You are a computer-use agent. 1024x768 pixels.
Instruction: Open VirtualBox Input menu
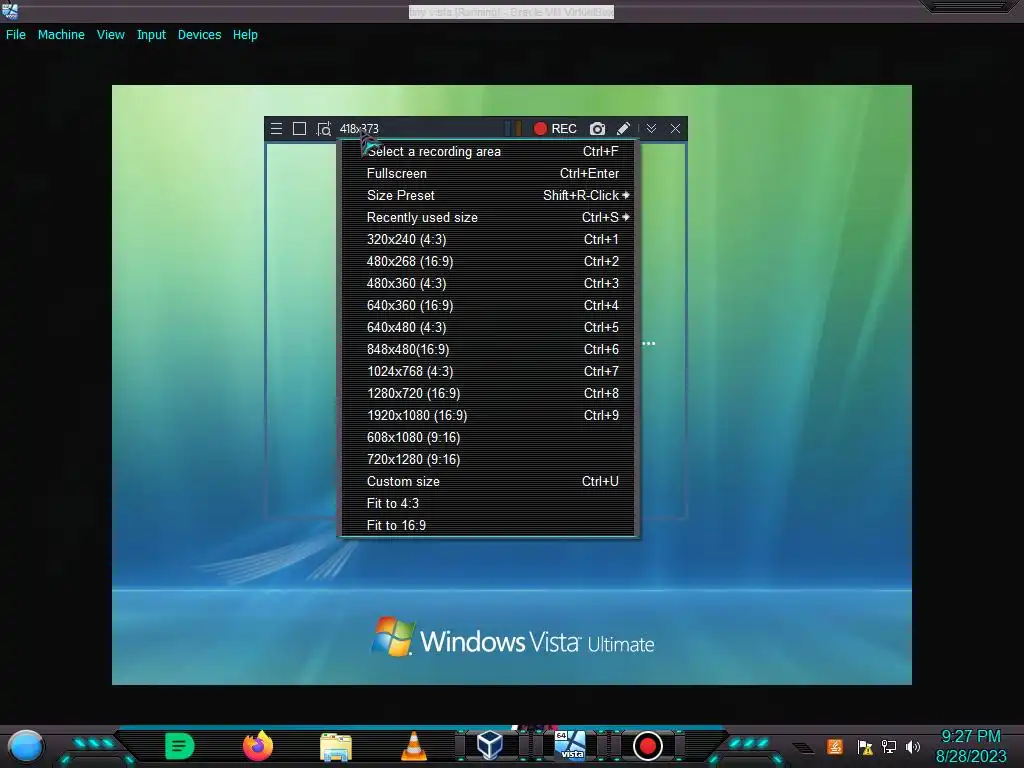pos(151,35)
